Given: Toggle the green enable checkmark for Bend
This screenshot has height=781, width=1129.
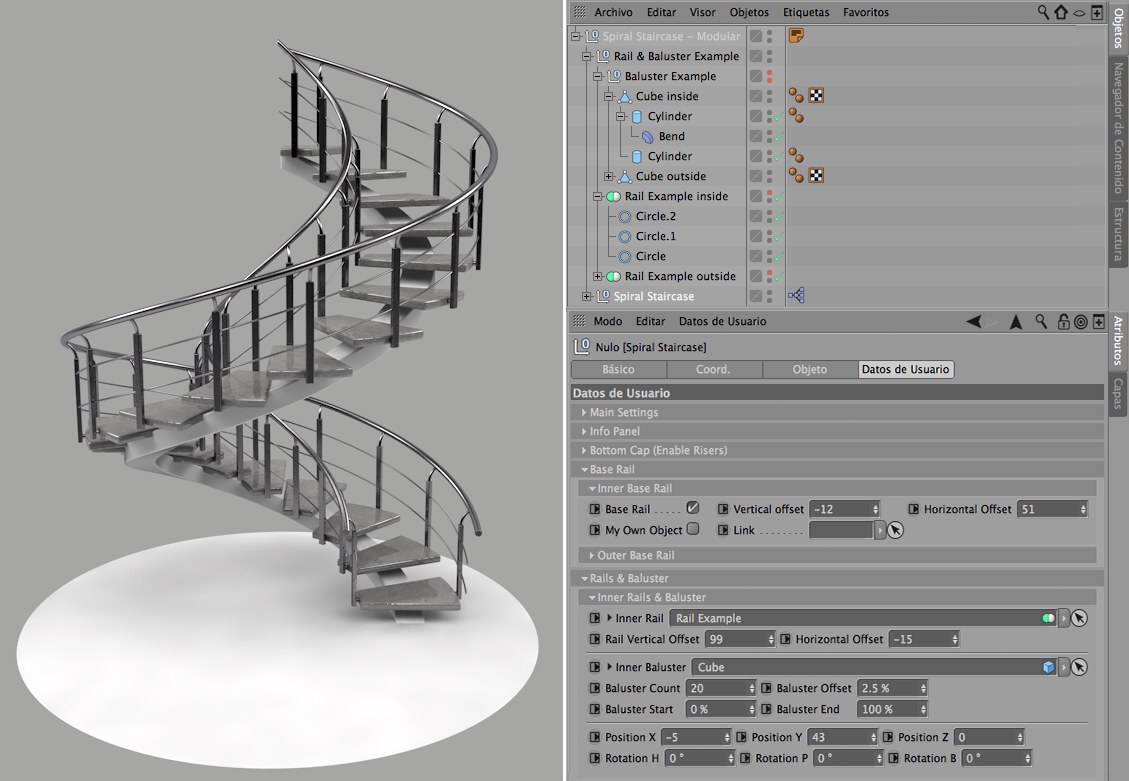Looking at the screenshot, I should click(777, 139).
